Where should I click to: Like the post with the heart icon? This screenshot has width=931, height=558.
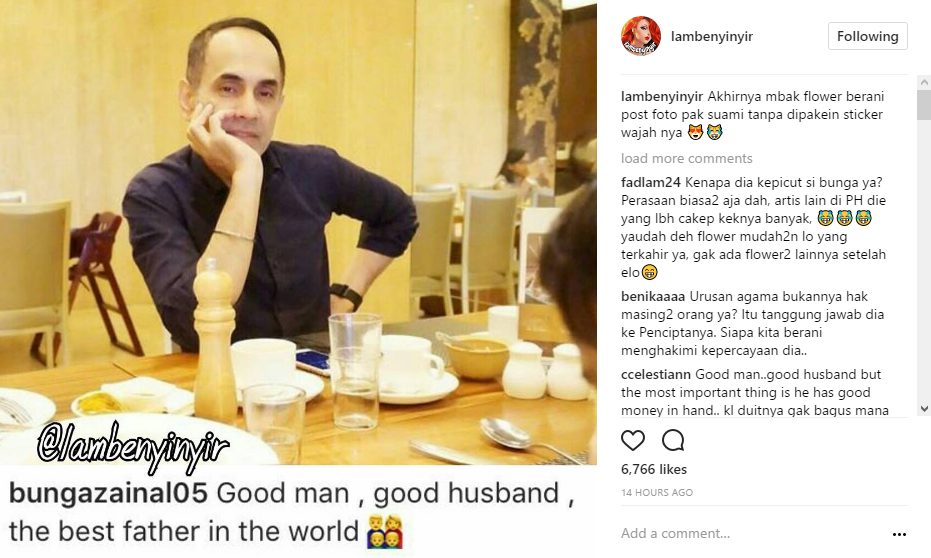click(632, 440)
